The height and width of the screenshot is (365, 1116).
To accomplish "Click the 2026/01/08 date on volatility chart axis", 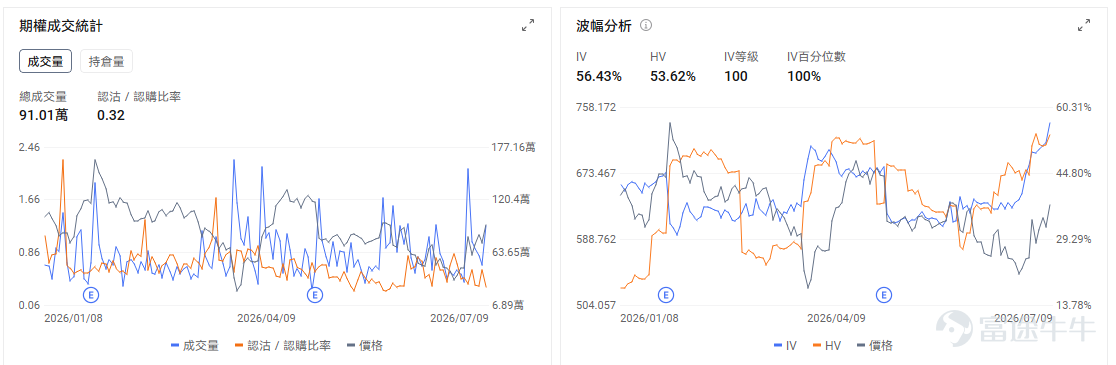I will click(x=648, y=318).
